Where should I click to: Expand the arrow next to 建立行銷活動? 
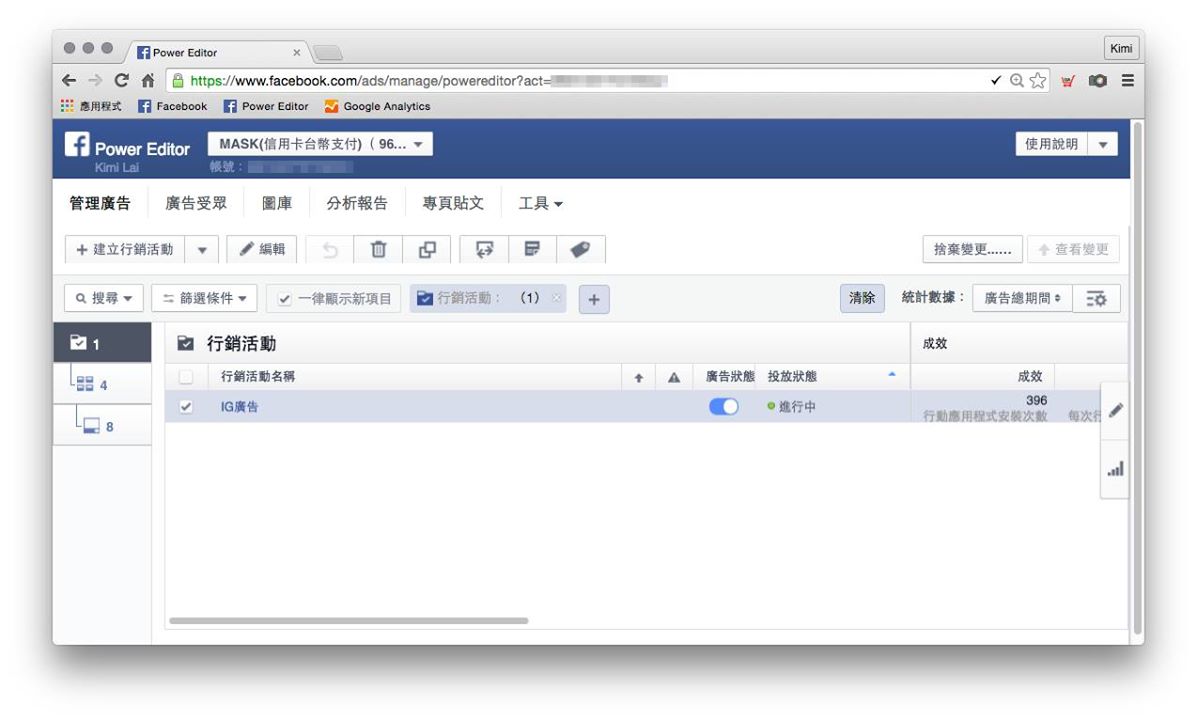(x=202, y=250)
